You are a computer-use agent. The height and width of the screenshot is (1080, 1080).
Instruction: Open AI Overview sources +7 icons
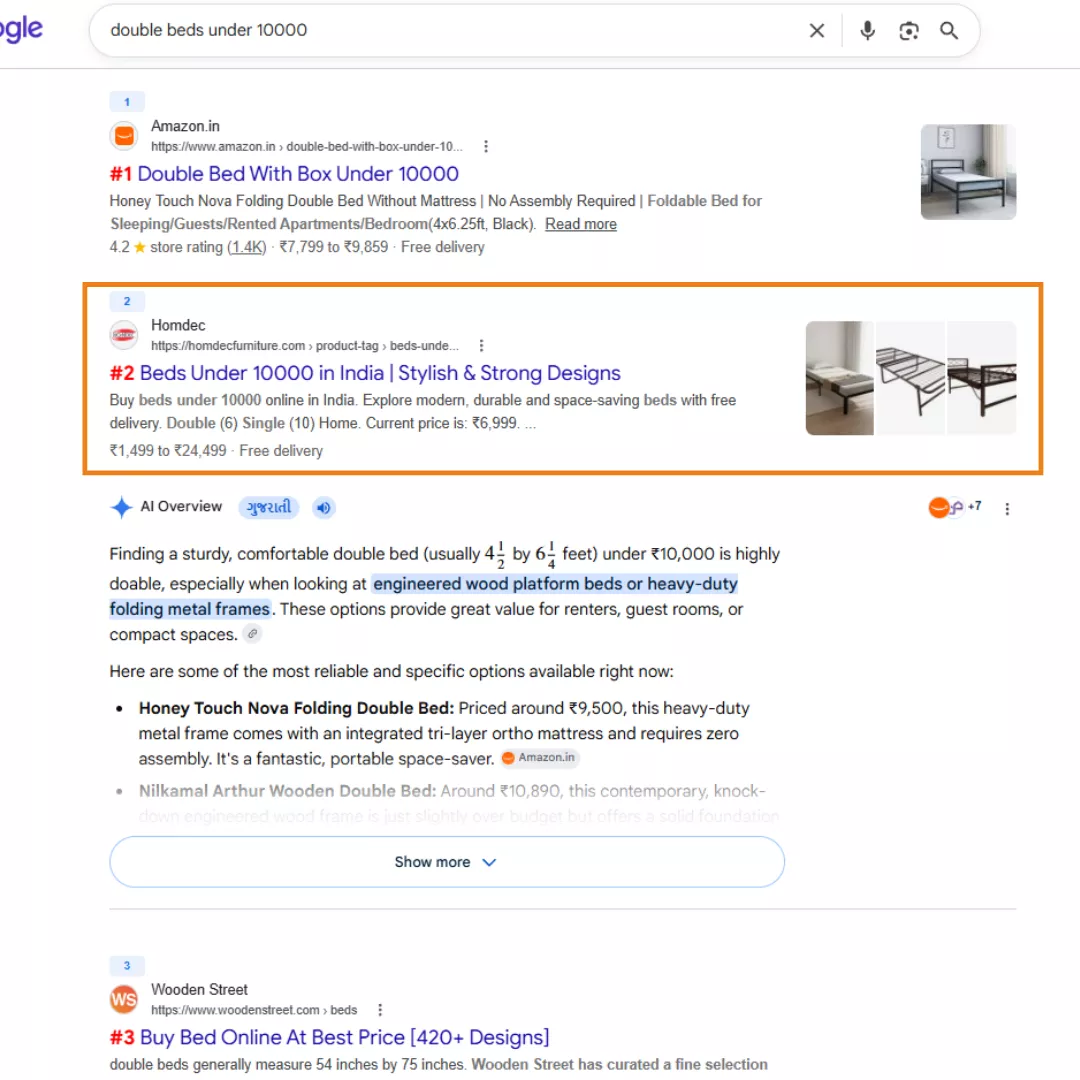(955, 507)
